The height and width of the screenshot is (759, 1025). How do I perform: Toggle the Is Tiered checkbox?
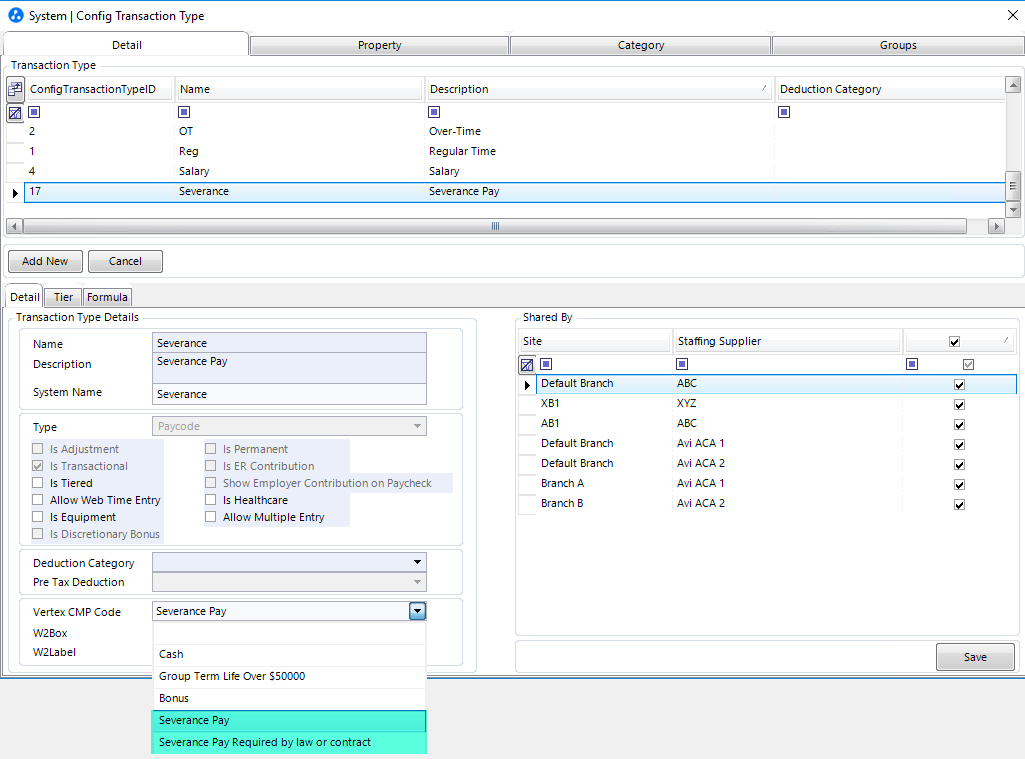tap(38, 483)
